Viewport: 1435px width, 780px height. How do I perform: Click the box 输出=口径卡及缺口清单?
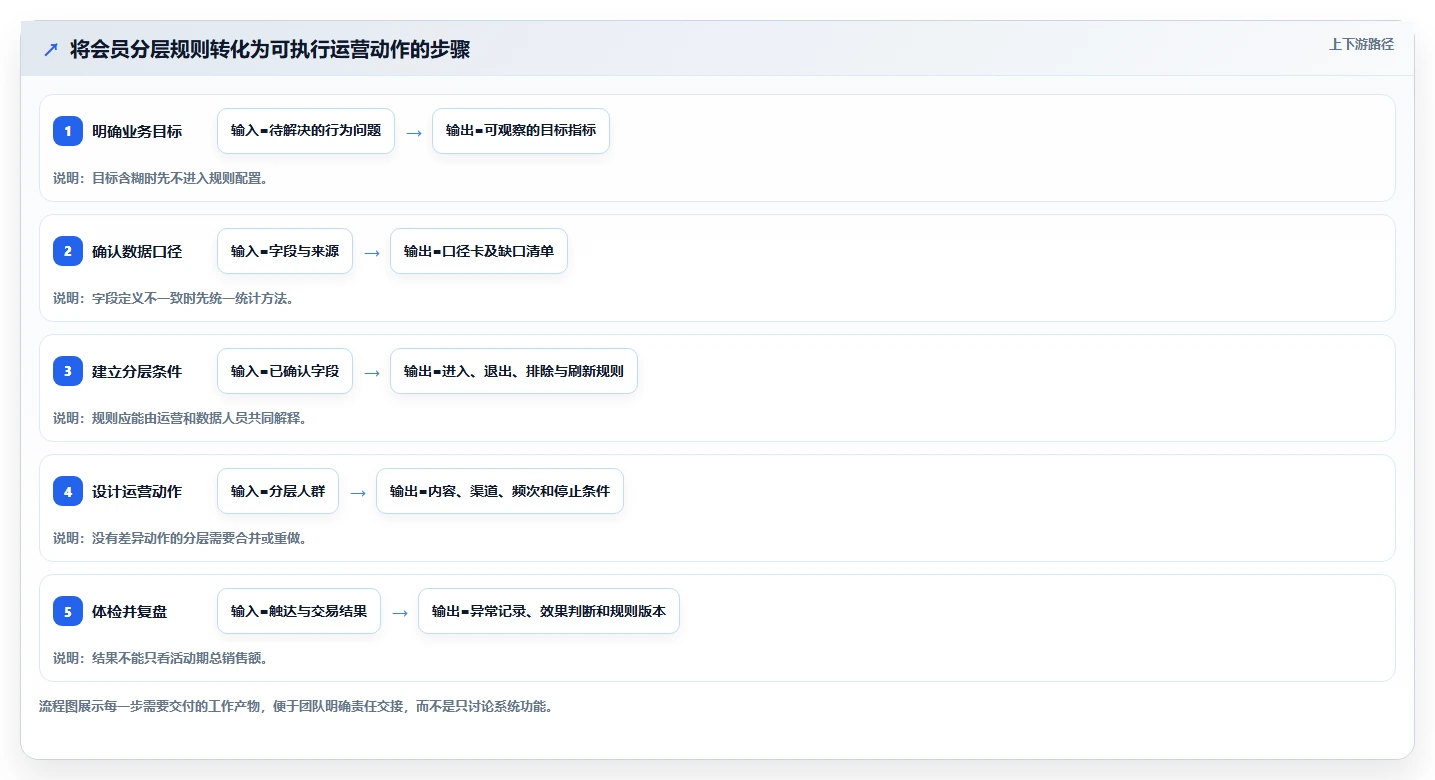[x=479, y=251]
